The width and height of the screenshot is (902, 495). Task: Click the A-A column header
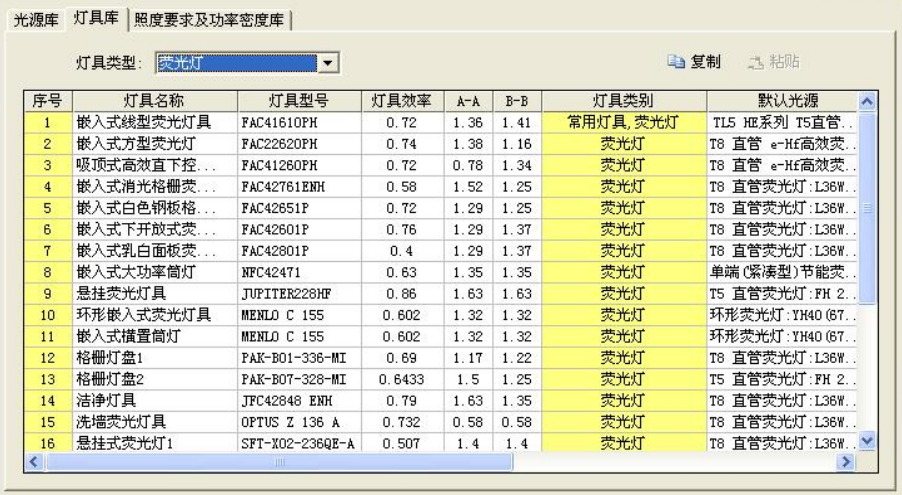tap(468, 101)
